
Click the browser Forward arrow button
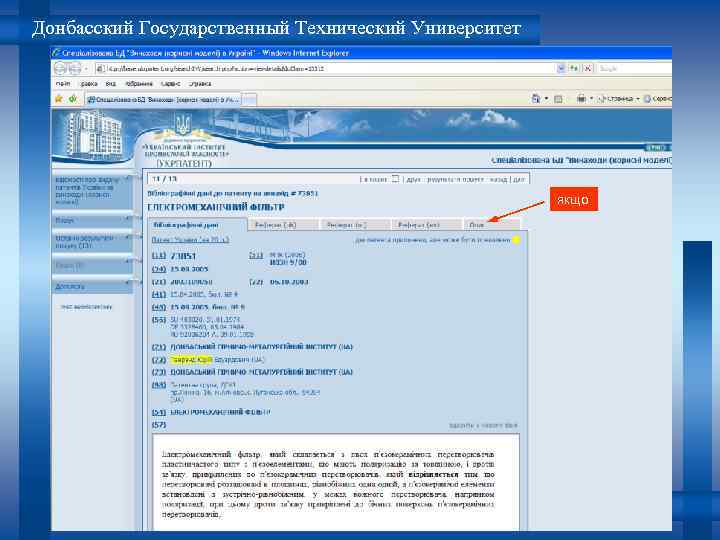(74, 68)
